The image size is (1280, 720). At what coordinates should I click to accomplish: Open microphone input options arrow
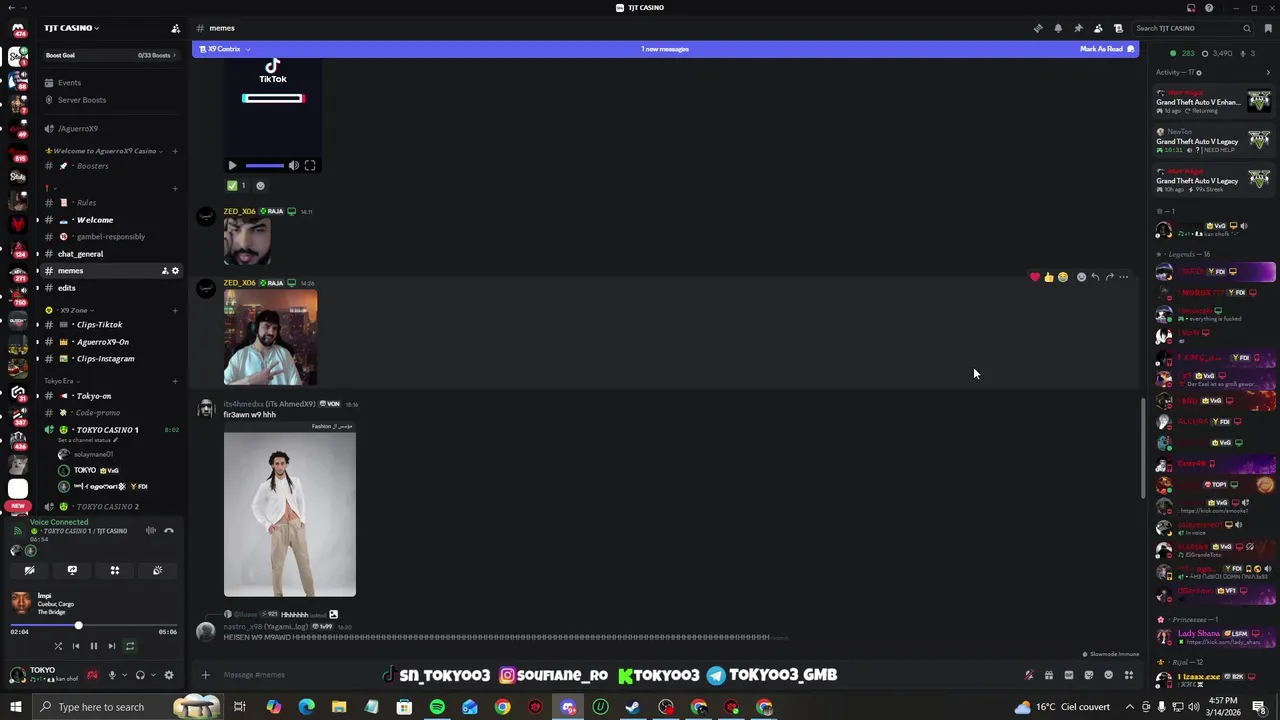tap(124, 676)
